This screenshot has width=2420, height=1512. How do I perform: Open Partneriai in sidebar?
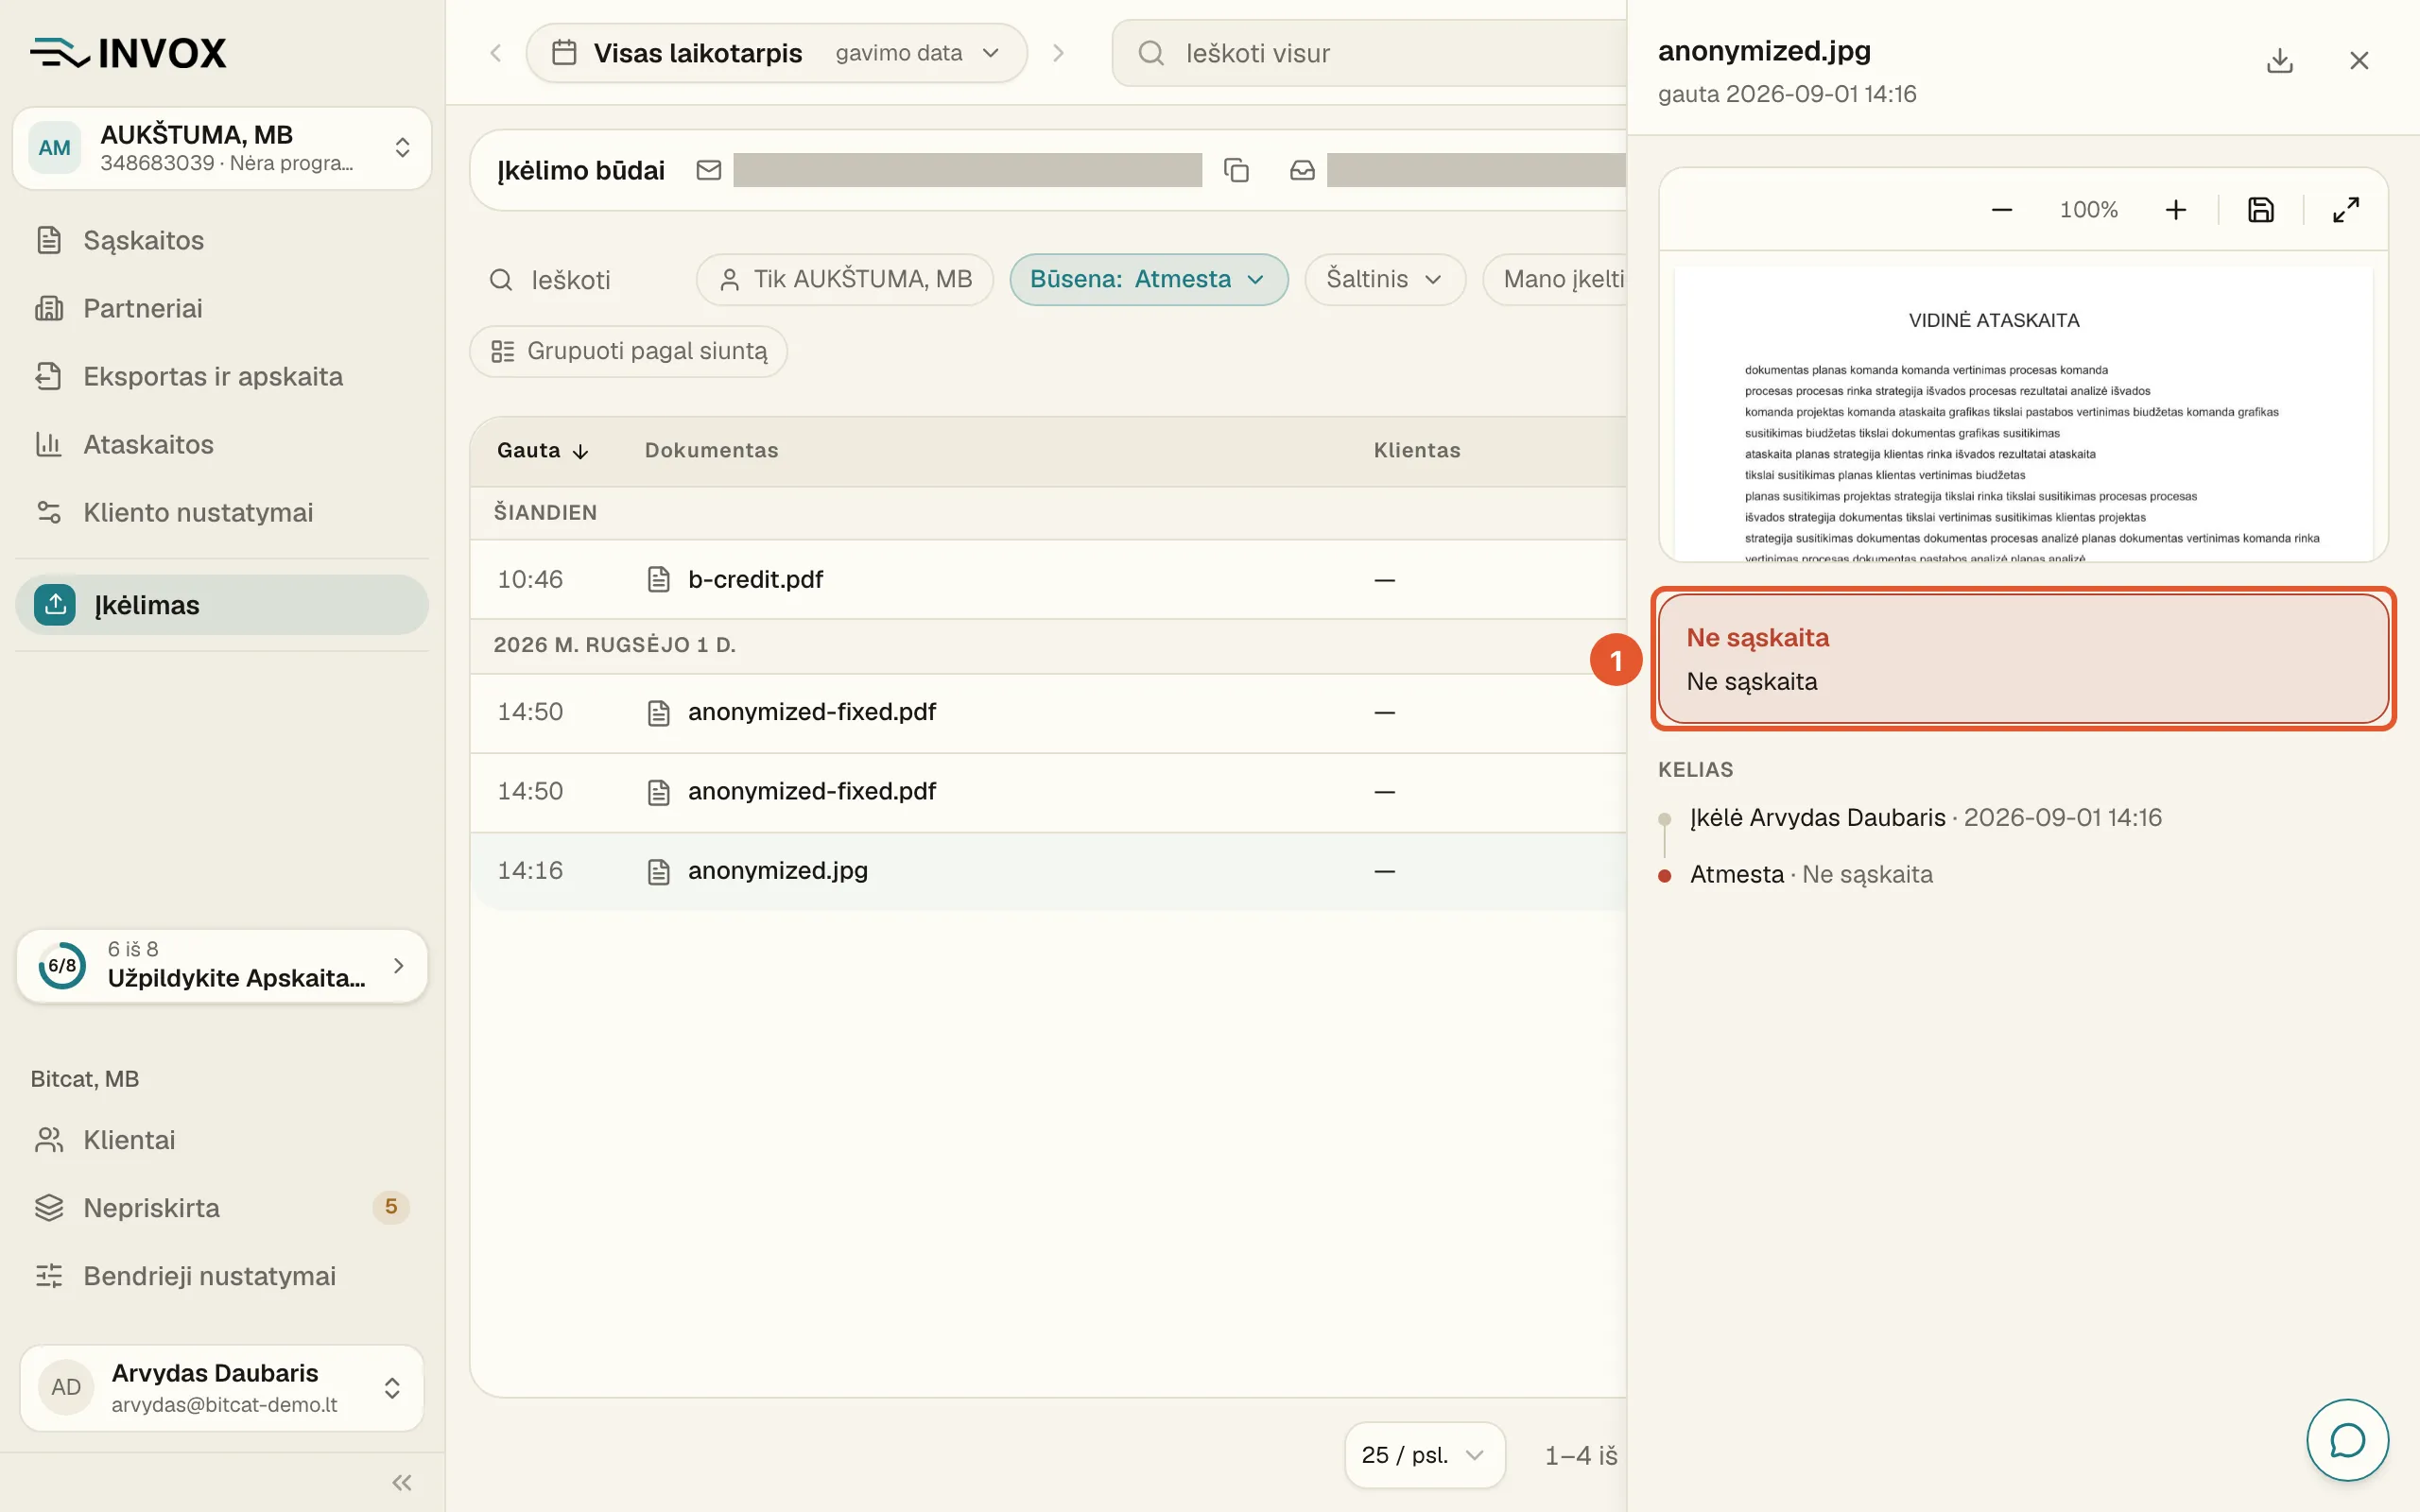click(x=222, y=308)
